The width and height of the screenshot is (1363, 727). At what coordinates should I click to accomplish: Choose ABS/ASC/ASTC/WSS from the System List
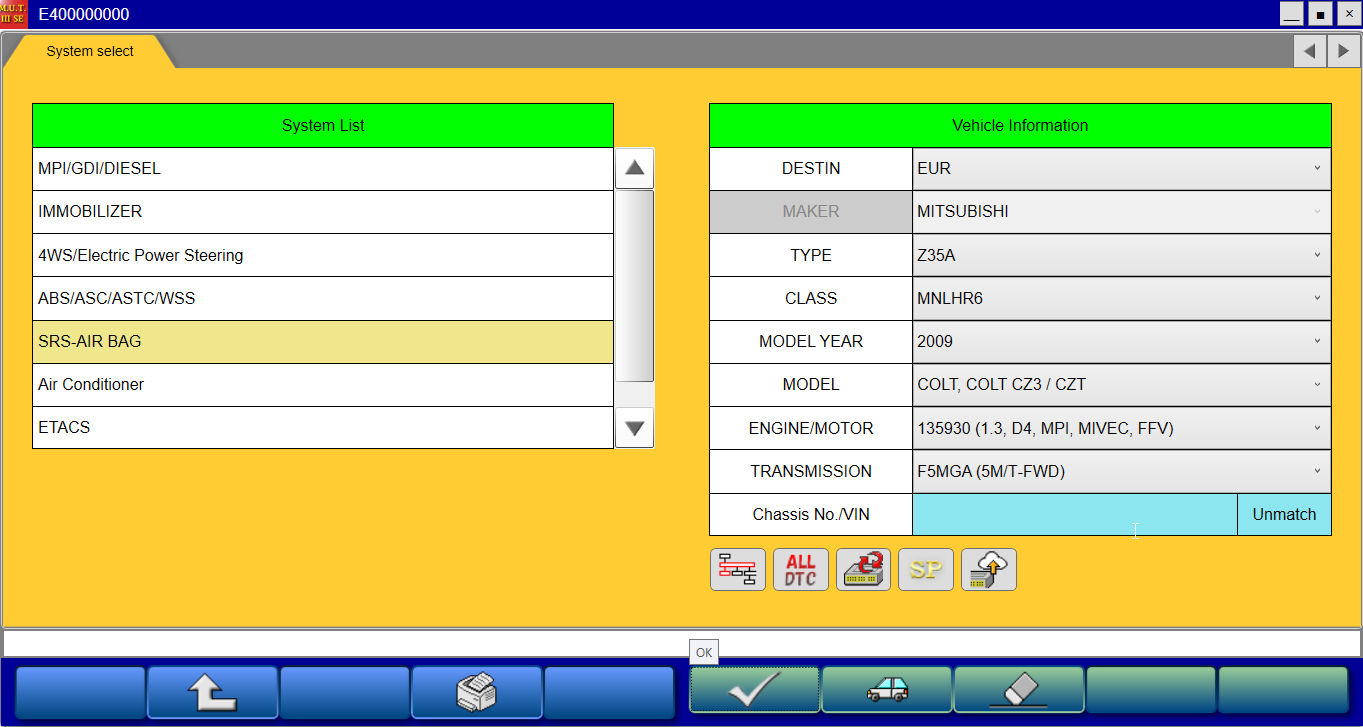[x=322, y=299]
